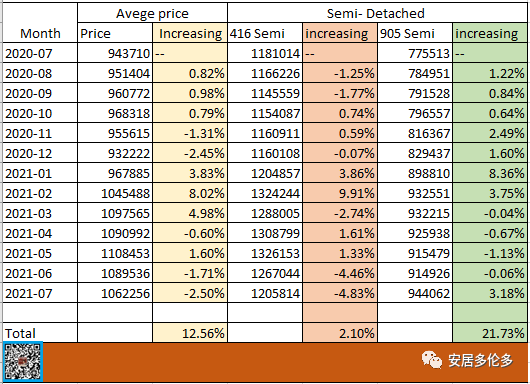530x384 pixels.
Task: Select the Semi- Detached header cell
Action: (x=376, y=13)
